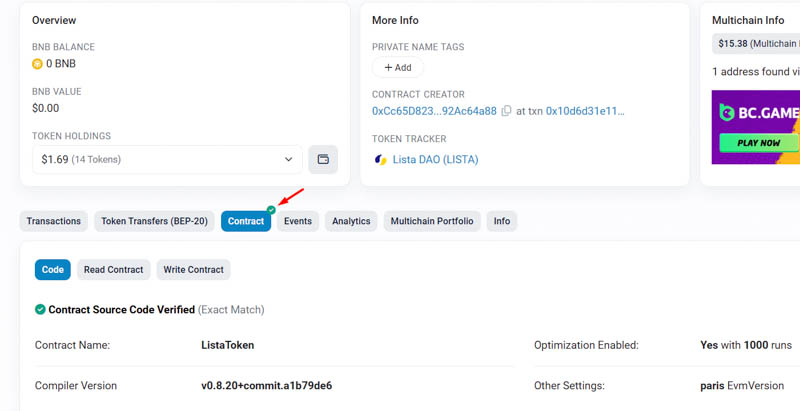
Task: Click the green checkmark beside Source Code Verified
Action: click(40, 310)
